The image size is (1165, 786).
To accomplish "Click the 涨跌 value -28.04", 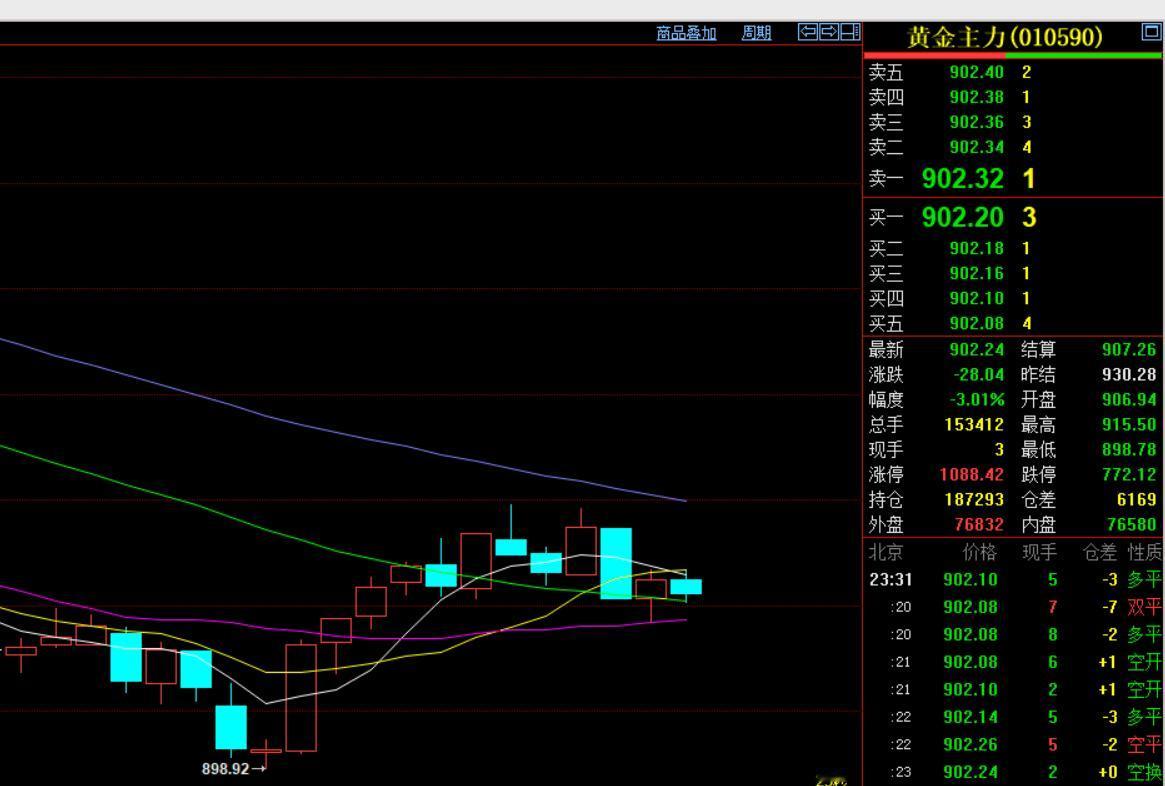I will pos(979,374).
